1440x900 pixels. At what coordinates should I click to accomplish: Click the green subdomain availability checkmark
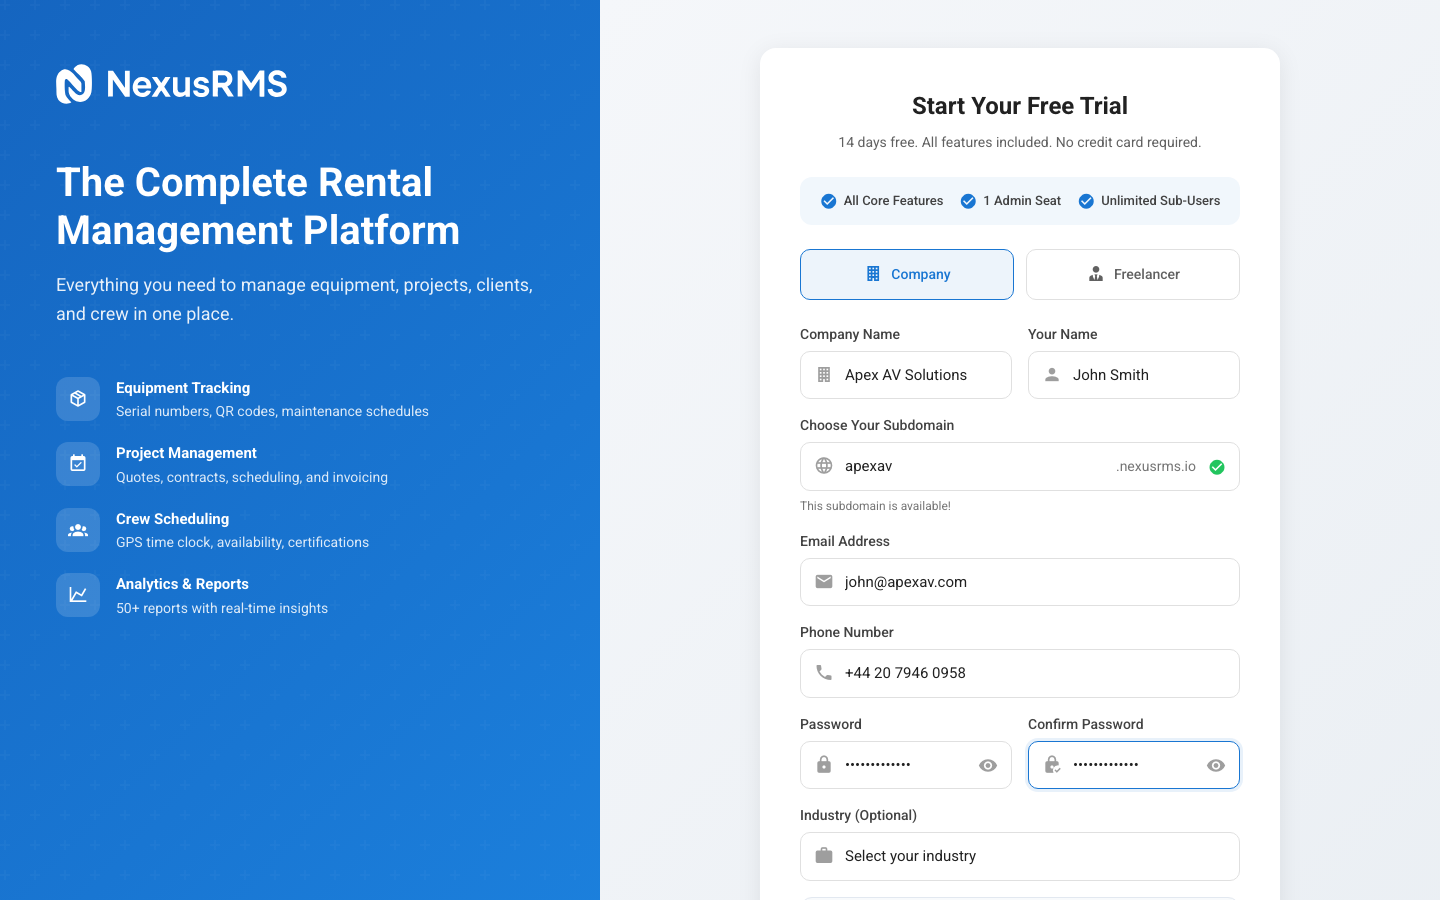(1217, 466)
